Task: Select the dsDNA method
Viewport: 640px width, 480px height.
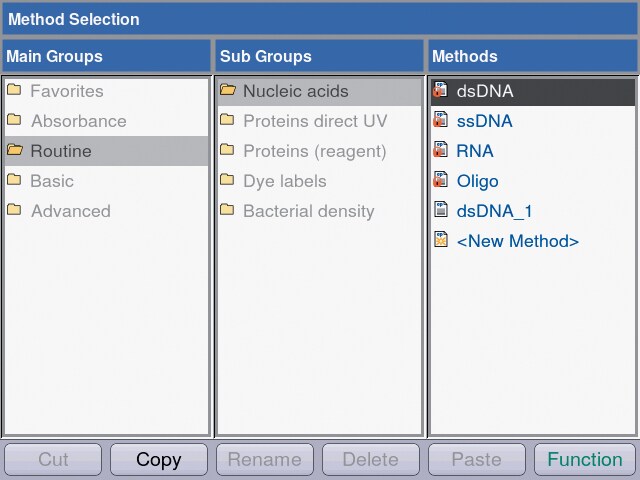Action: coord(533,91)
